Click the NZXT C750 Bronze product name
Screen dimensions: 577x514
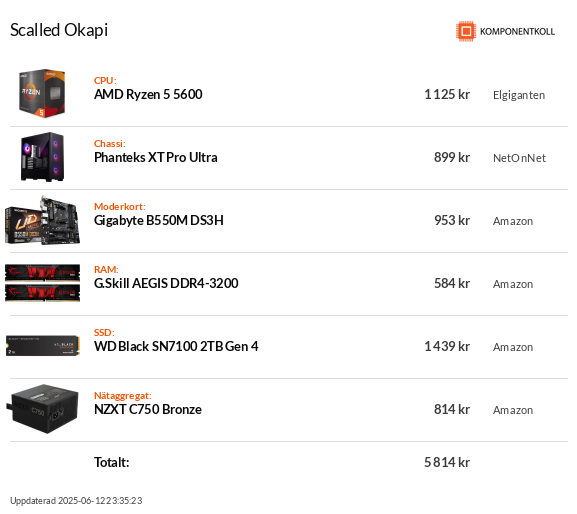(x=148, y=409)
